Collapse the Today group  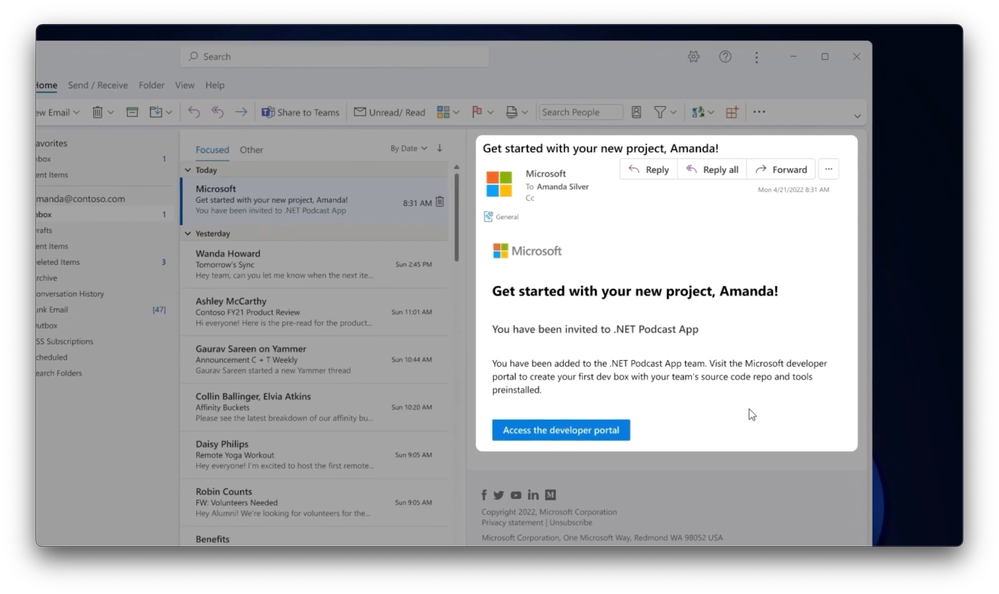187,170
